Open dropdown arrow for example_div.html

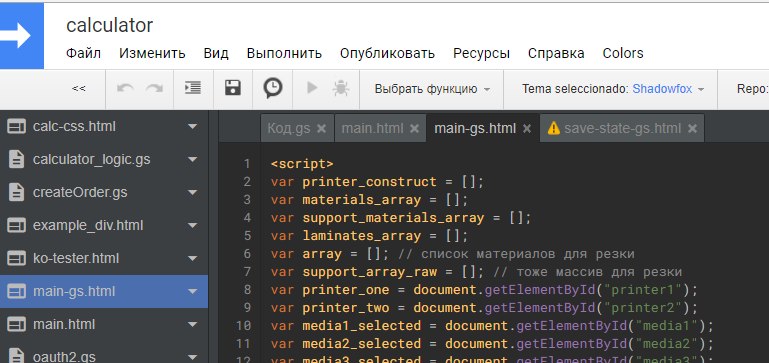coord(192,226)
